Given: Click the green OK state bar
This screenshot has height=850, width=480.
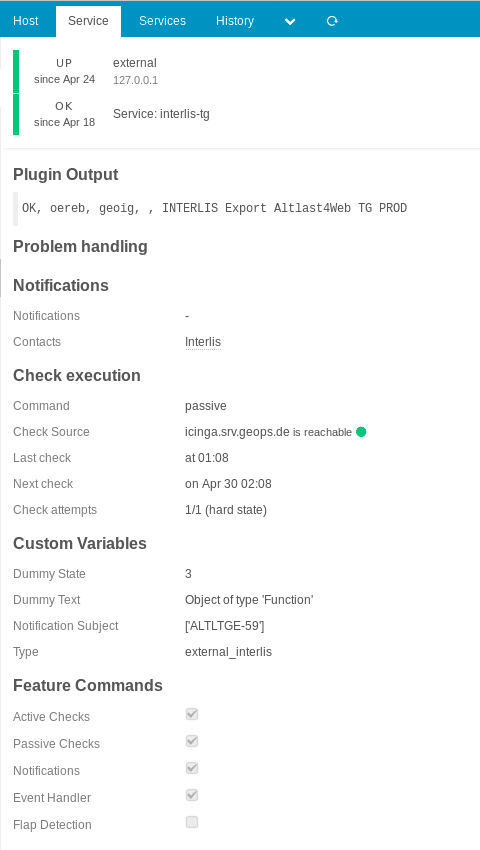Looking at the screenshot, I should click(x=16, y=114).
